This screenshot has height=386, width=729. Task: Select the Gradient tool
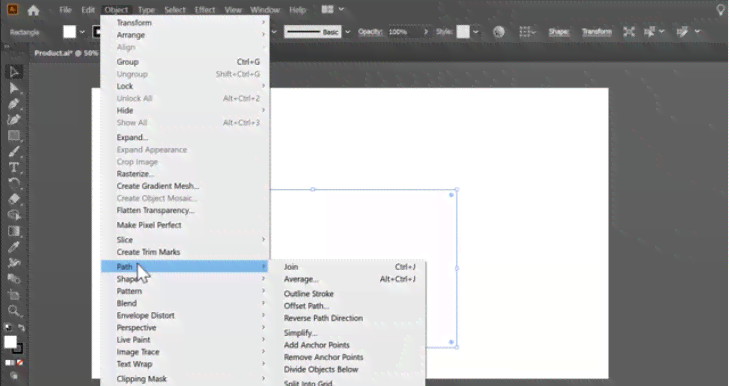pos(14,231)
